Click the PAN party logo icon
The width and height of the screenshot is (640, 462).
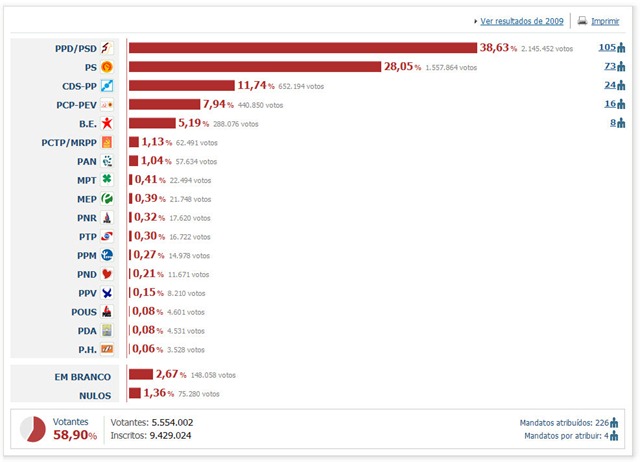coord(107,161)
